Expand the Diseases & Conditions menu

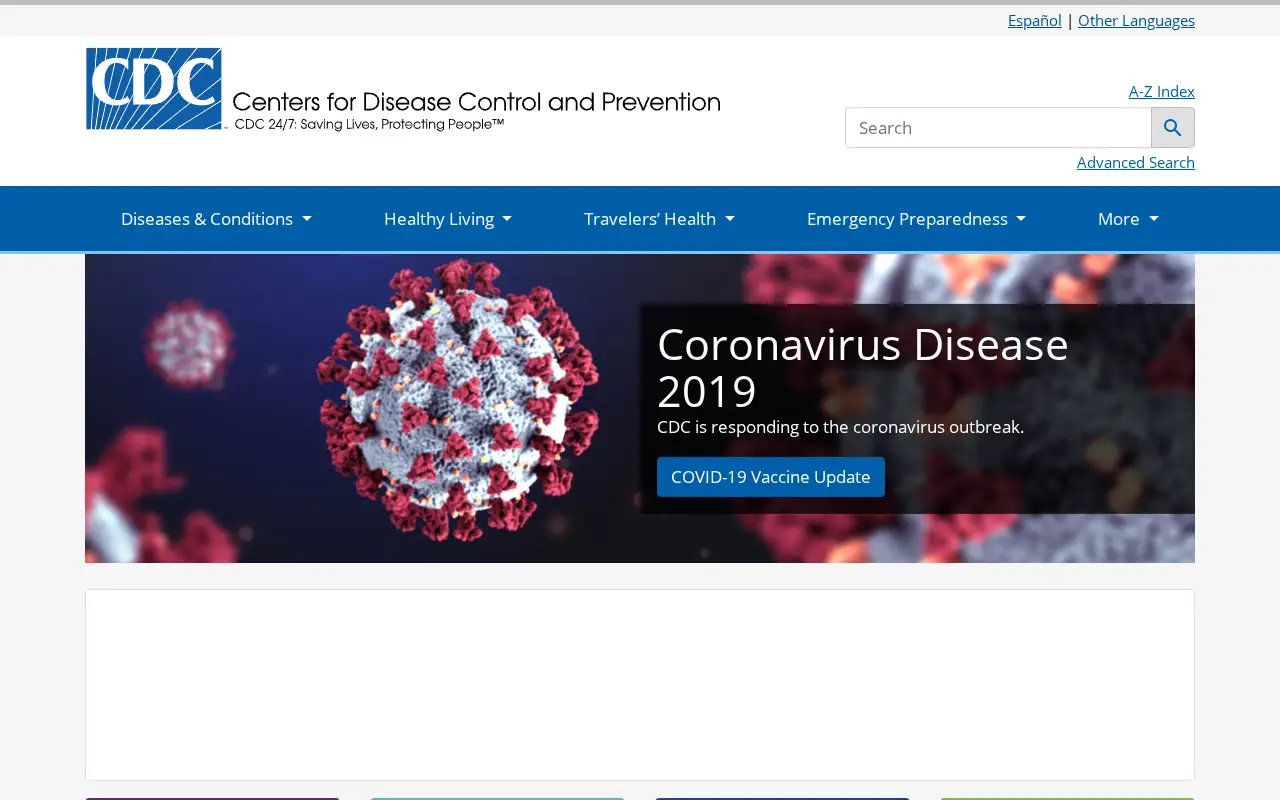click(x=216, y=219)
